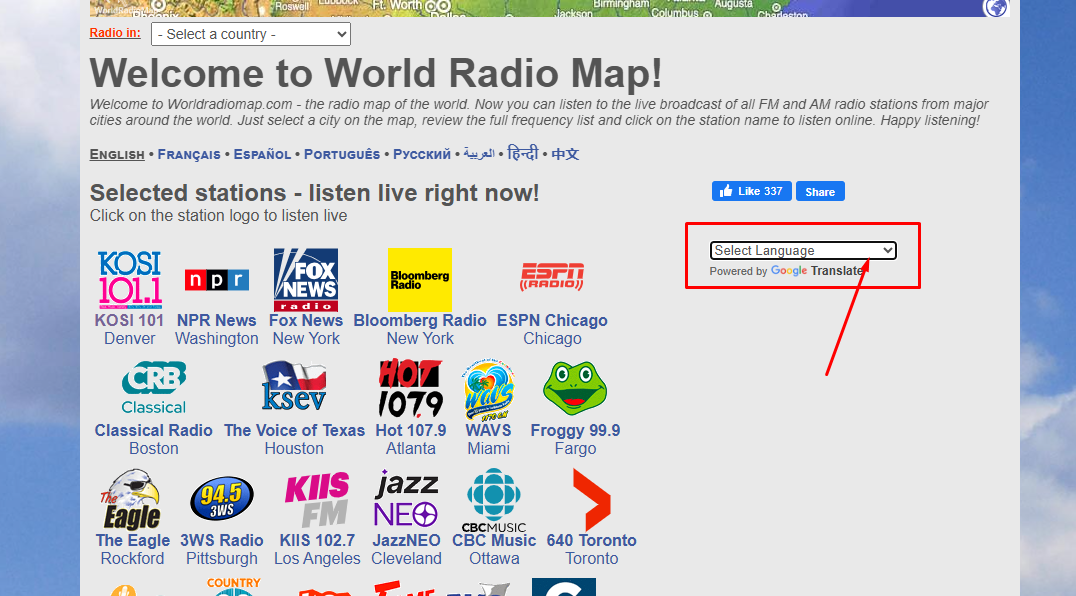Click the Hot 107.9 logo
The height and width of the screenshot is (596, 1076).
point(411,388)
